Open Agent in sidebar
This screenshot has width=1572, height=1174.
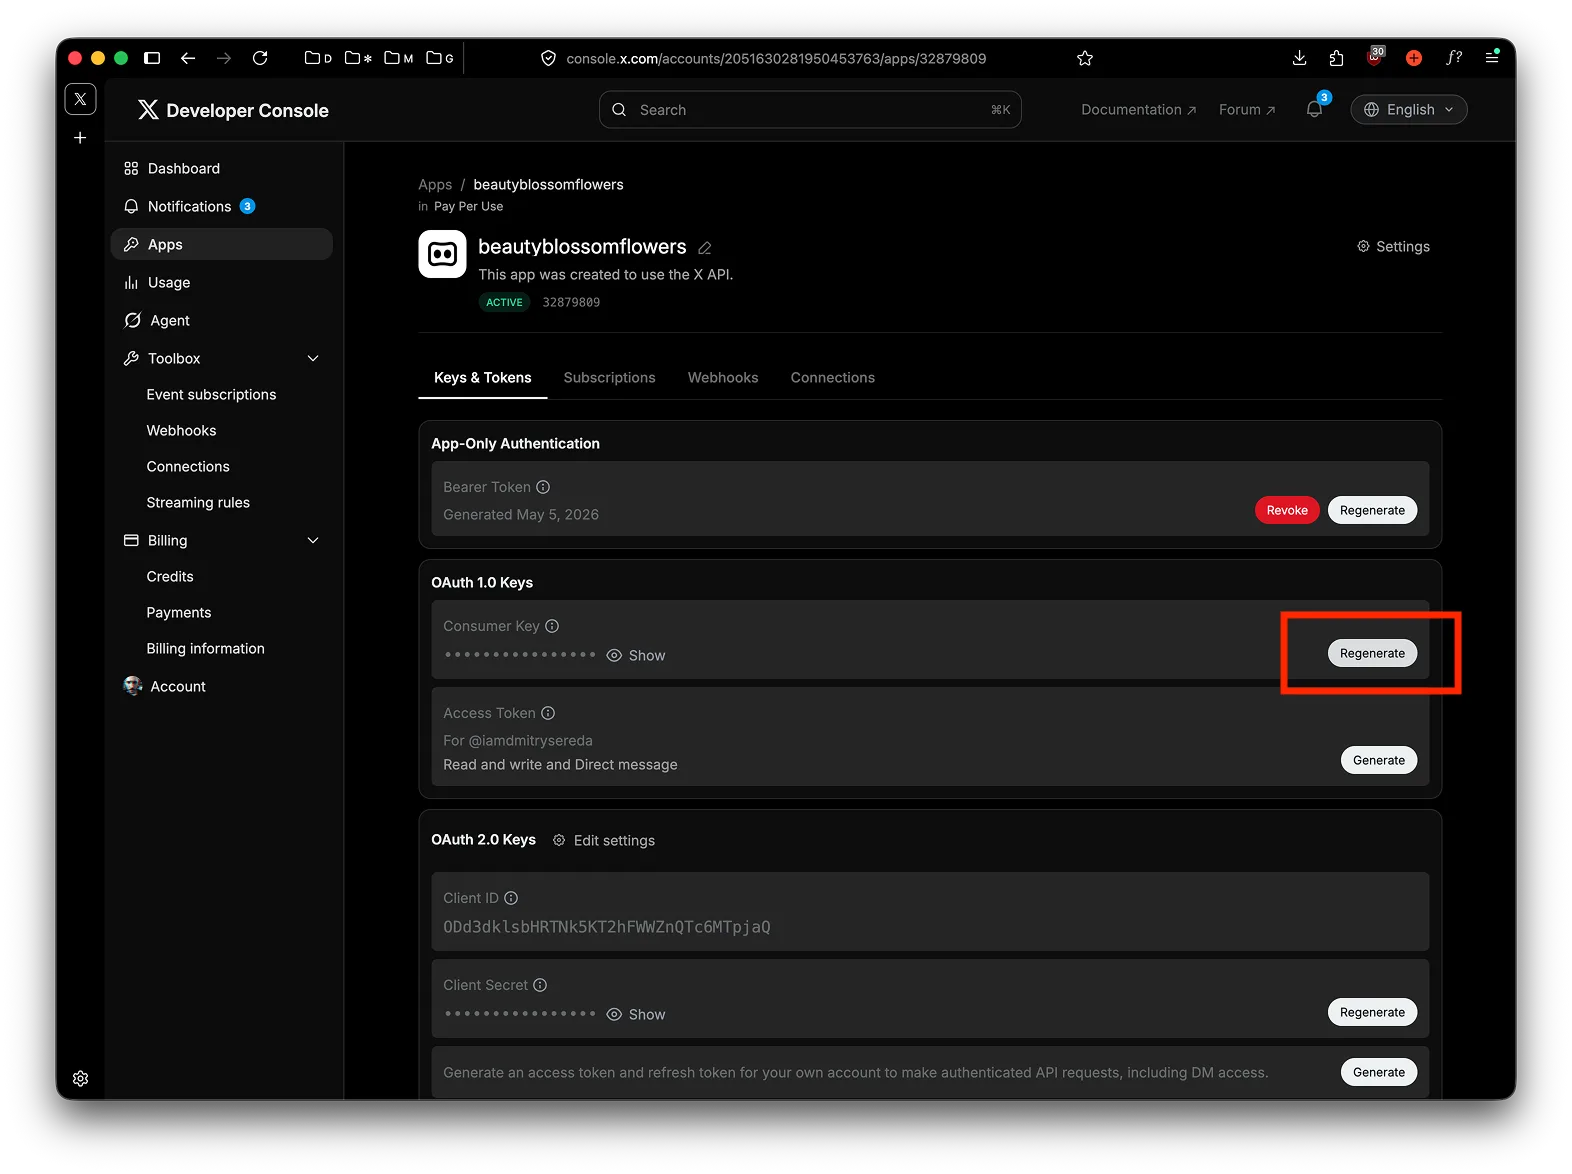[x=221, y=320]
